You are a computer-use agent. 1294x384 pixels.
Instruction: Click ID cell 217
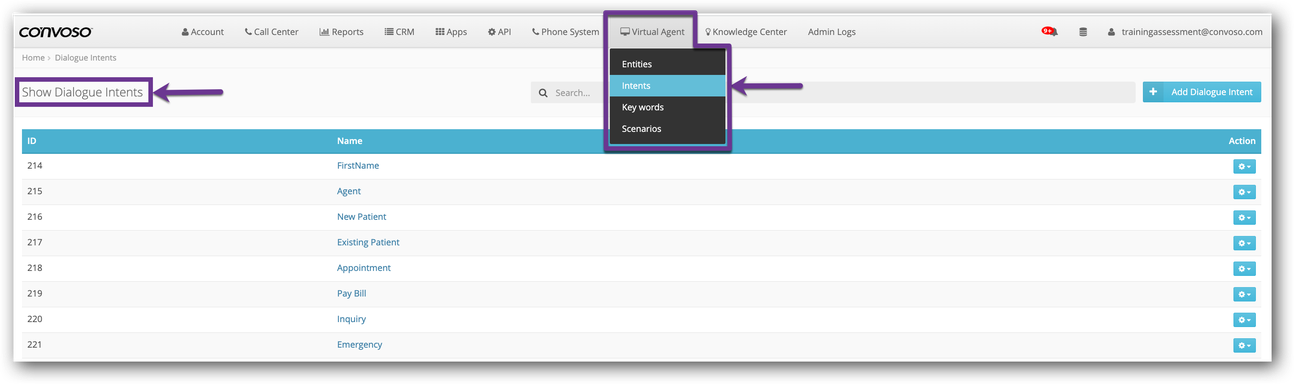[35, 243]
